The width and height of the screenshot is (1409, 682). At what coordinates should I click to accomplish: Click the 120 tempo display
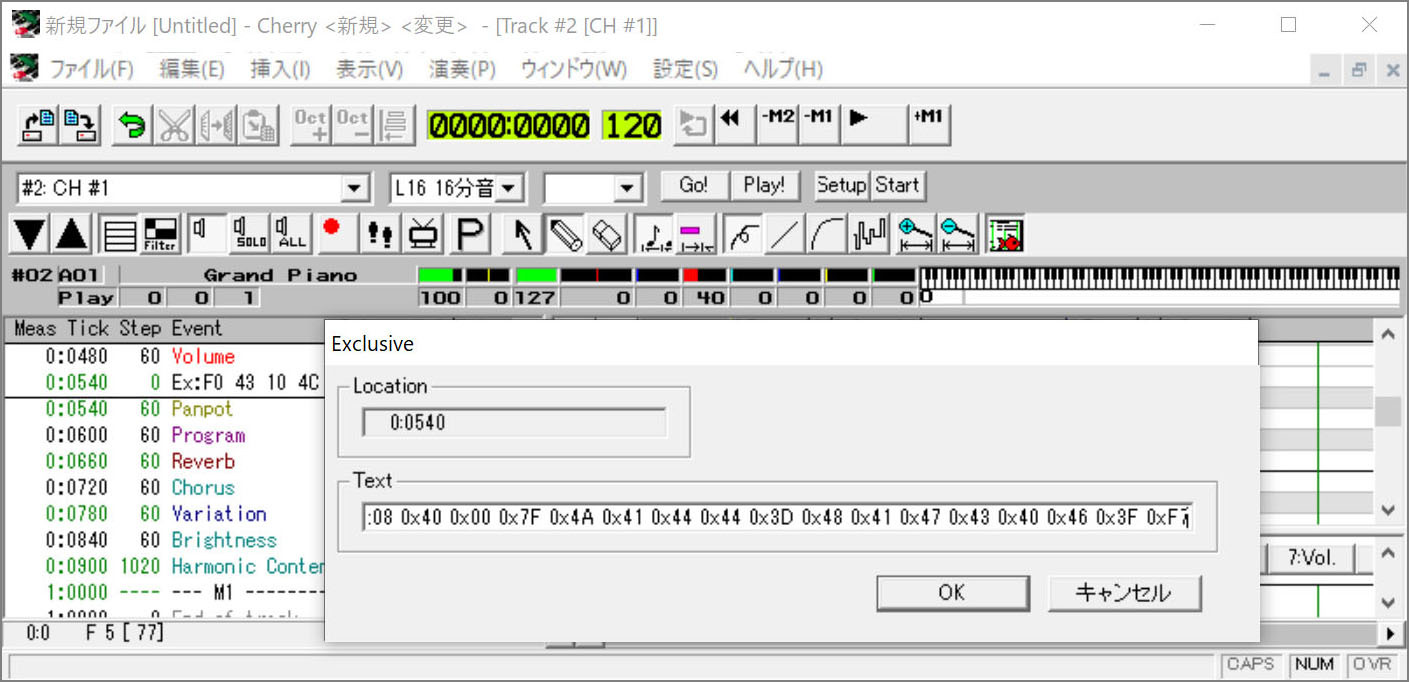click(x=632, y=126)
